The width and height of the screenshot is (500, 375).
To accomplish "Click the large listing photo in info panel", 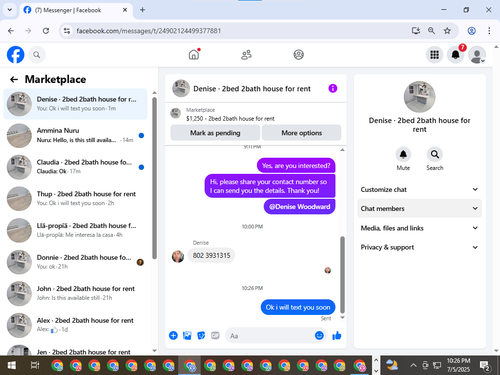I will (x=419, y=97).
